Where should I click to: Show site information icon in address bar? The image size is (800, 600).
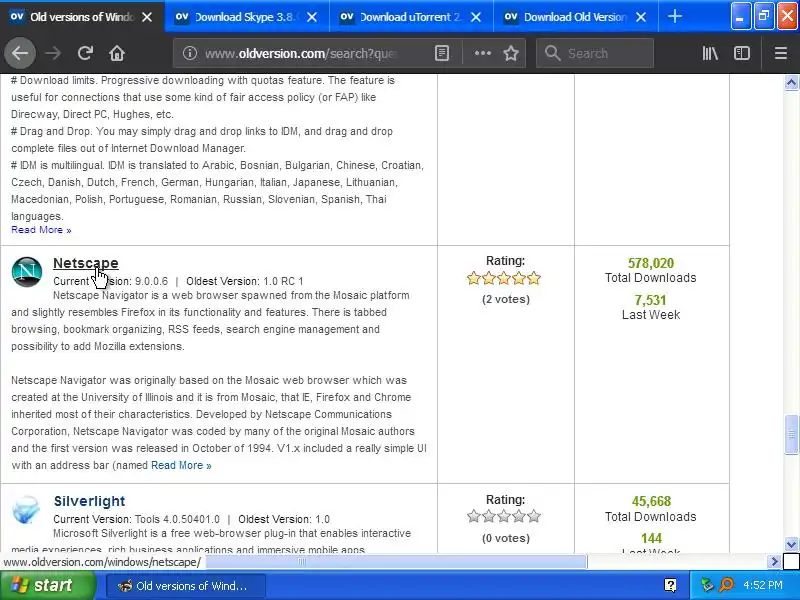coord(190,53)
